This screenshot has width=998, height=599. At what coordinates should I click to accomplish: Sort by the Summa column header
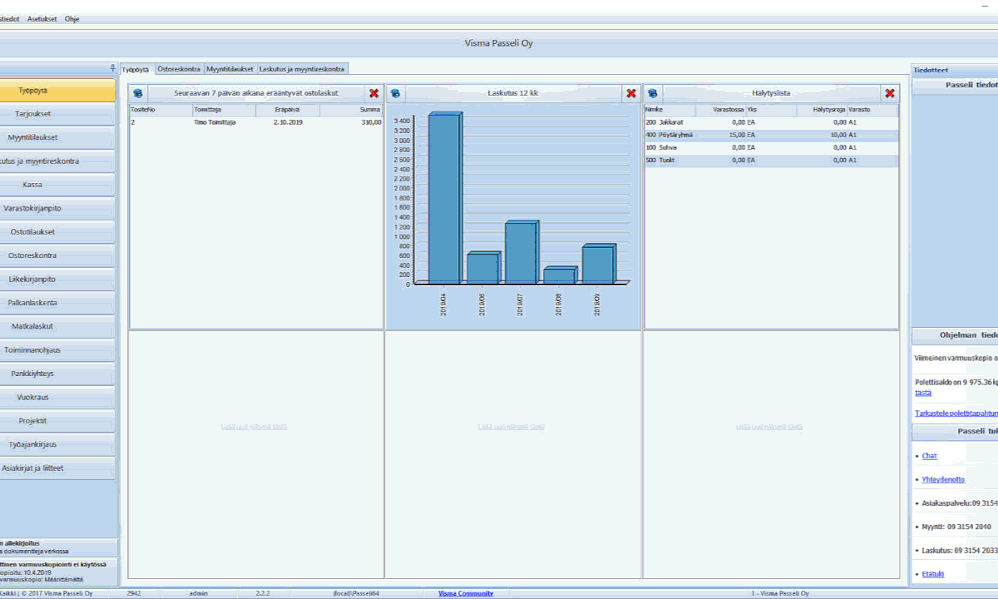coord(351,109)
